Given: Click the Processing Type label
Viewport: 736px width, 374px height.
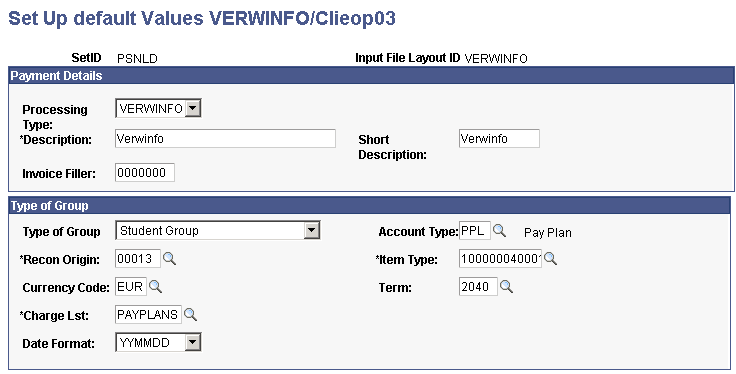Looking at the screenshot, I should pyautogui.click(x=55, y=117).
